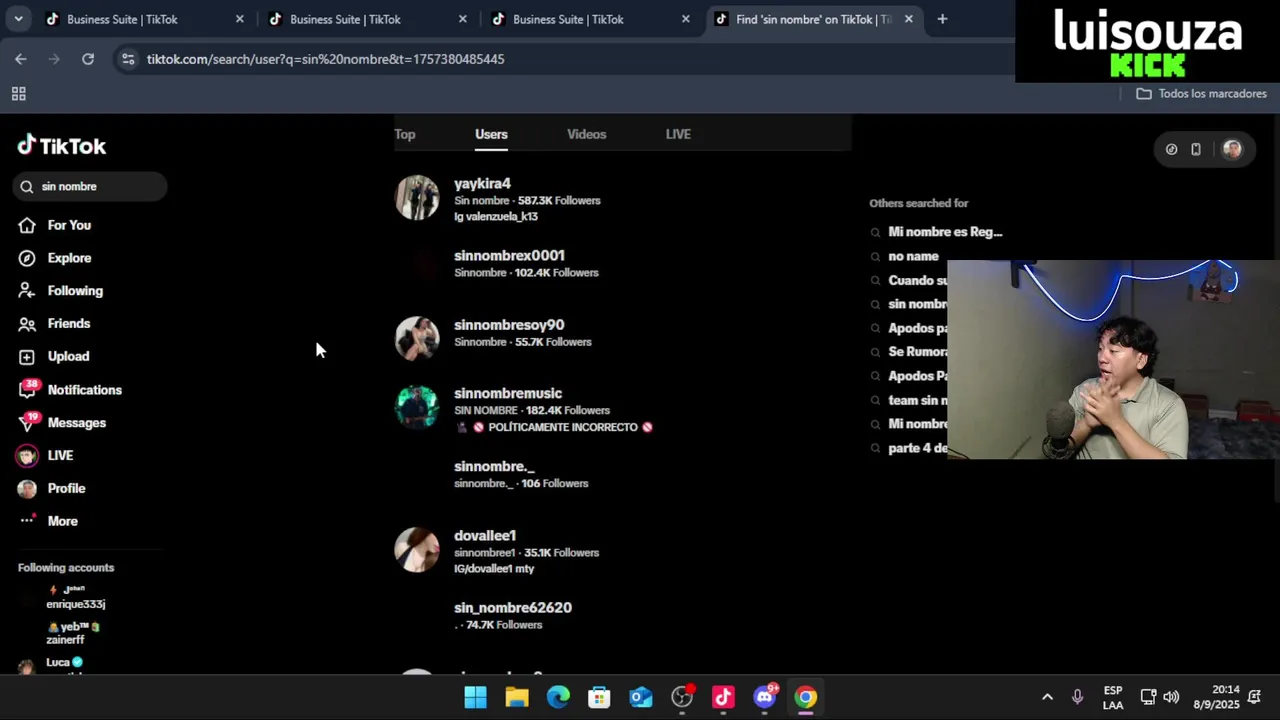Viewport: 1280px width, 720px height.
Task: Open the account avatar in TikTok header
Action: pos(1232,149)
